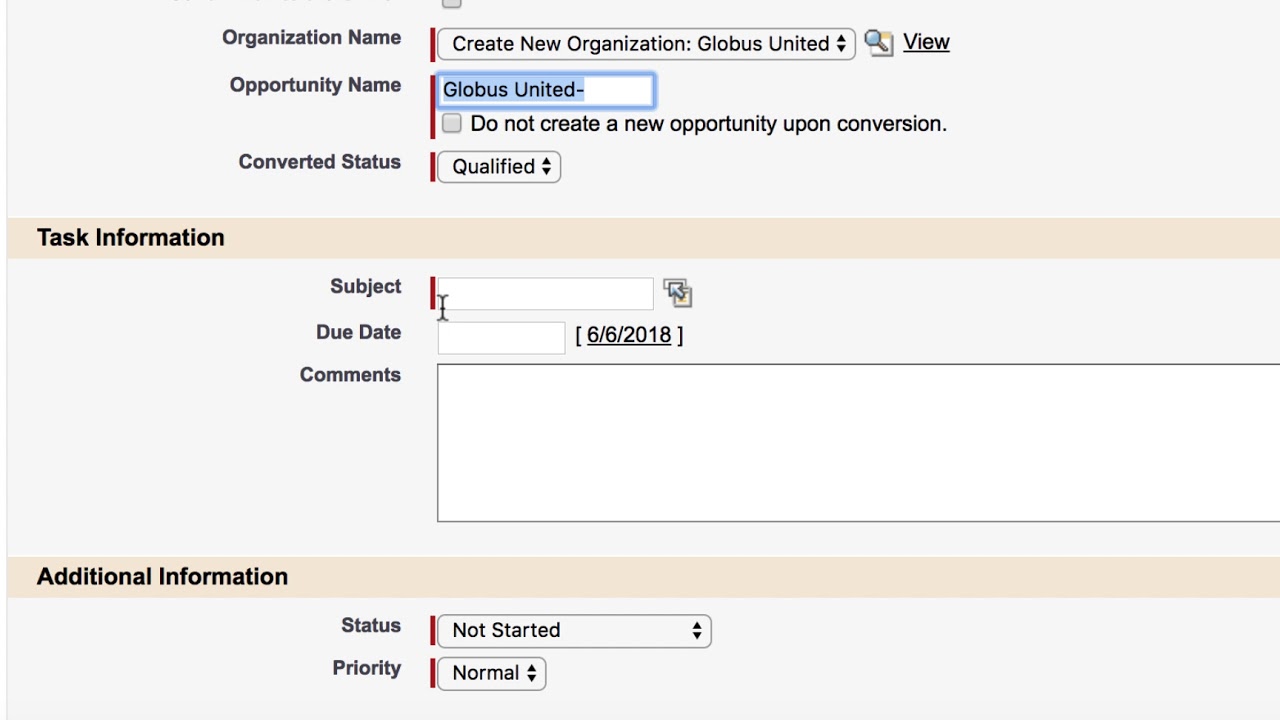This screenshot has height=720, width=1280.
Task: Select the 6/6/2018 date link
Action: click(x=628, y=335)
